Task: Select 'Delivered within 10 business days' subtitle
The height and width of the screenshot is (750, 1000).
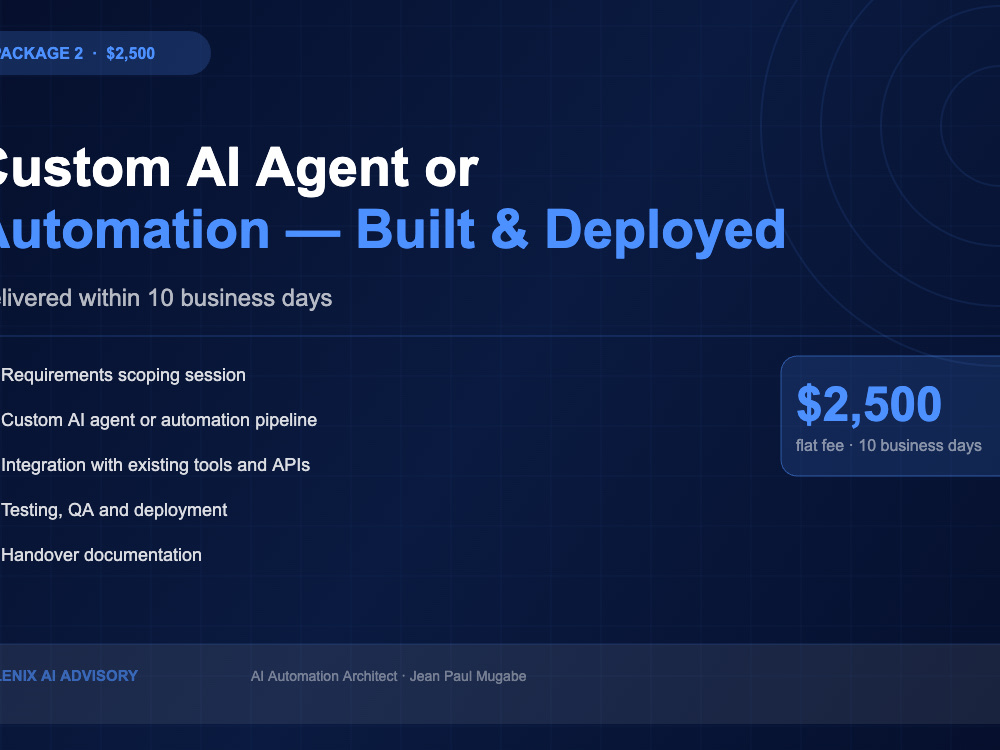Action: point(165,298)
